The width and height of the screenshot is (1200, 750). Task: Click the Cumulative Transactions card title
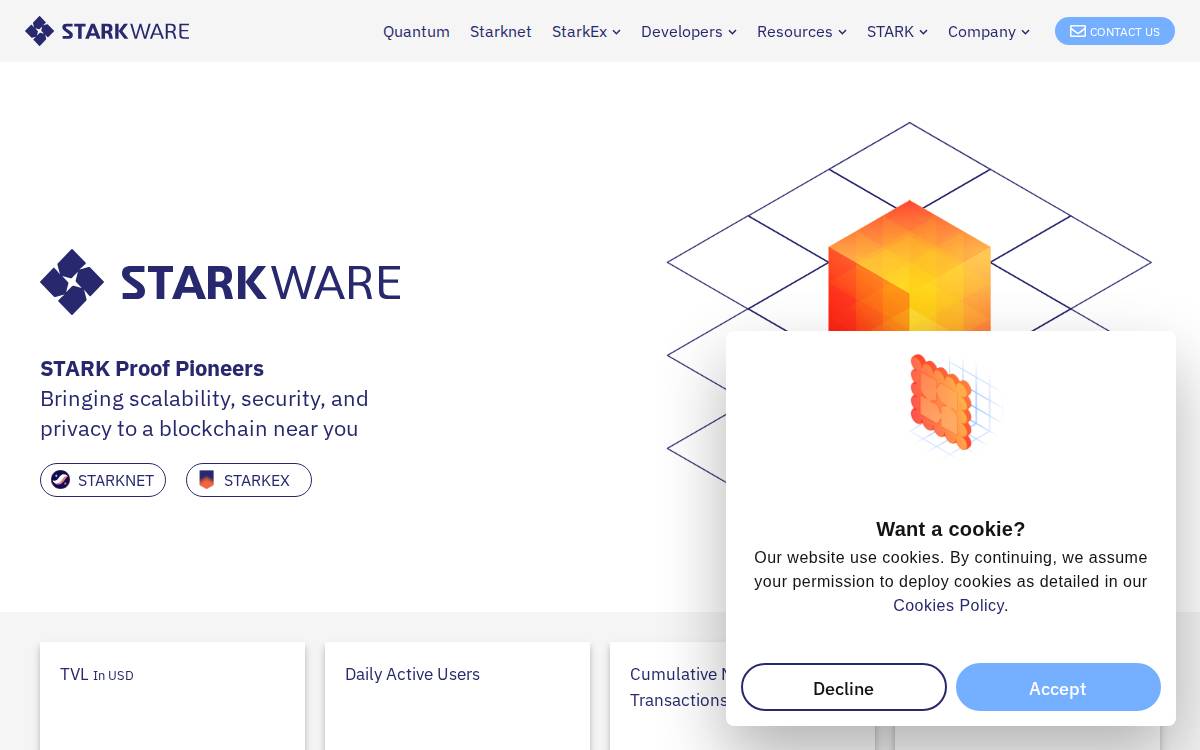[x=679, y=687]
